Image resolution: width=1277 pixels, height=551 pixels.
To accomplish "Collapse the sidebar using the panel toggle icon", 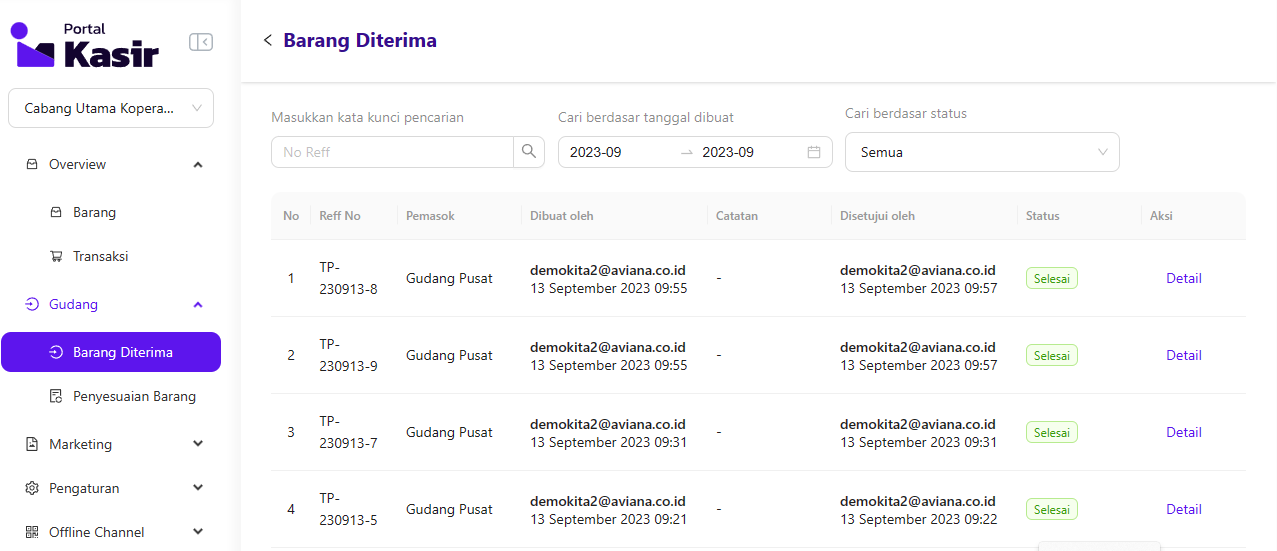I will 201,42.
